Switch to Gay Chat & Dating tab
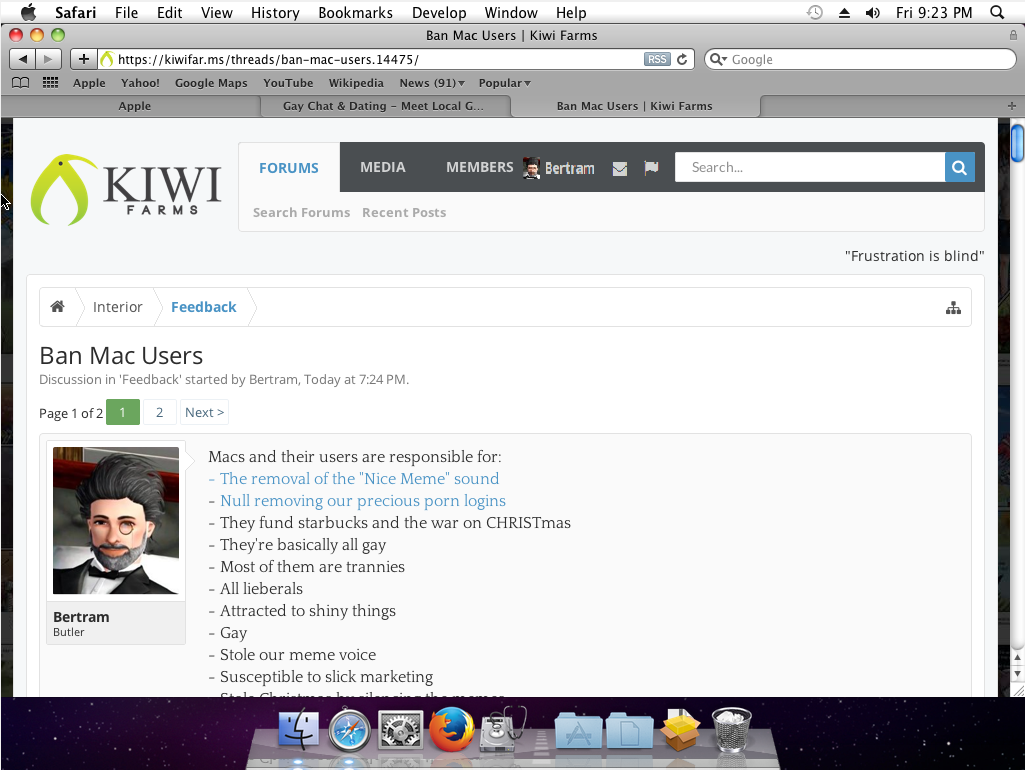This screenshot has width=1025, height=770. click(x=384, y=106)
